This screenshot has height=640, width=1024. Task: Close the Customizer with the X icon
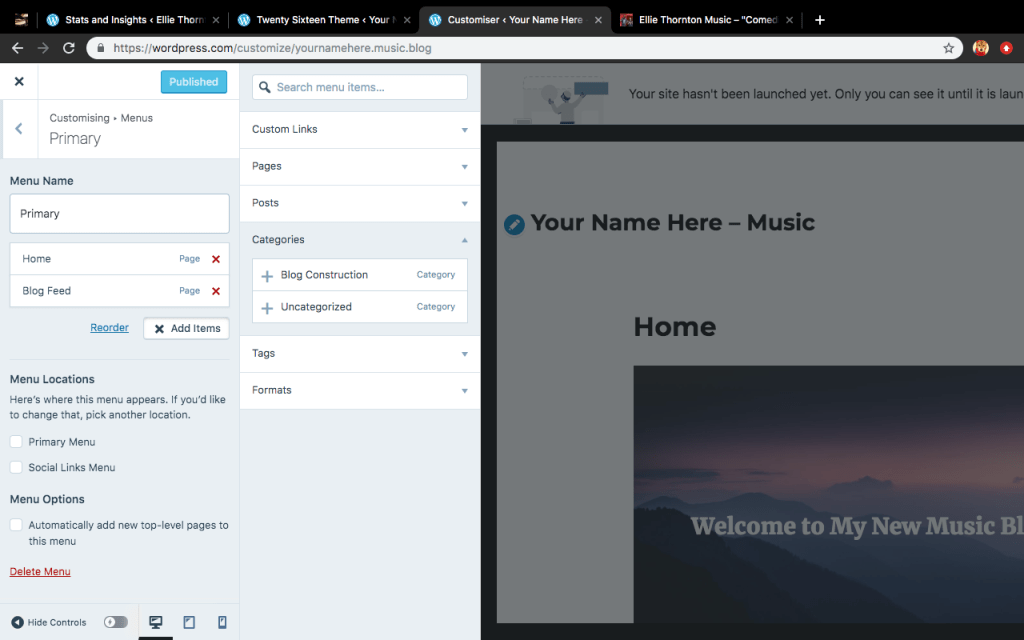click(19, 82)
